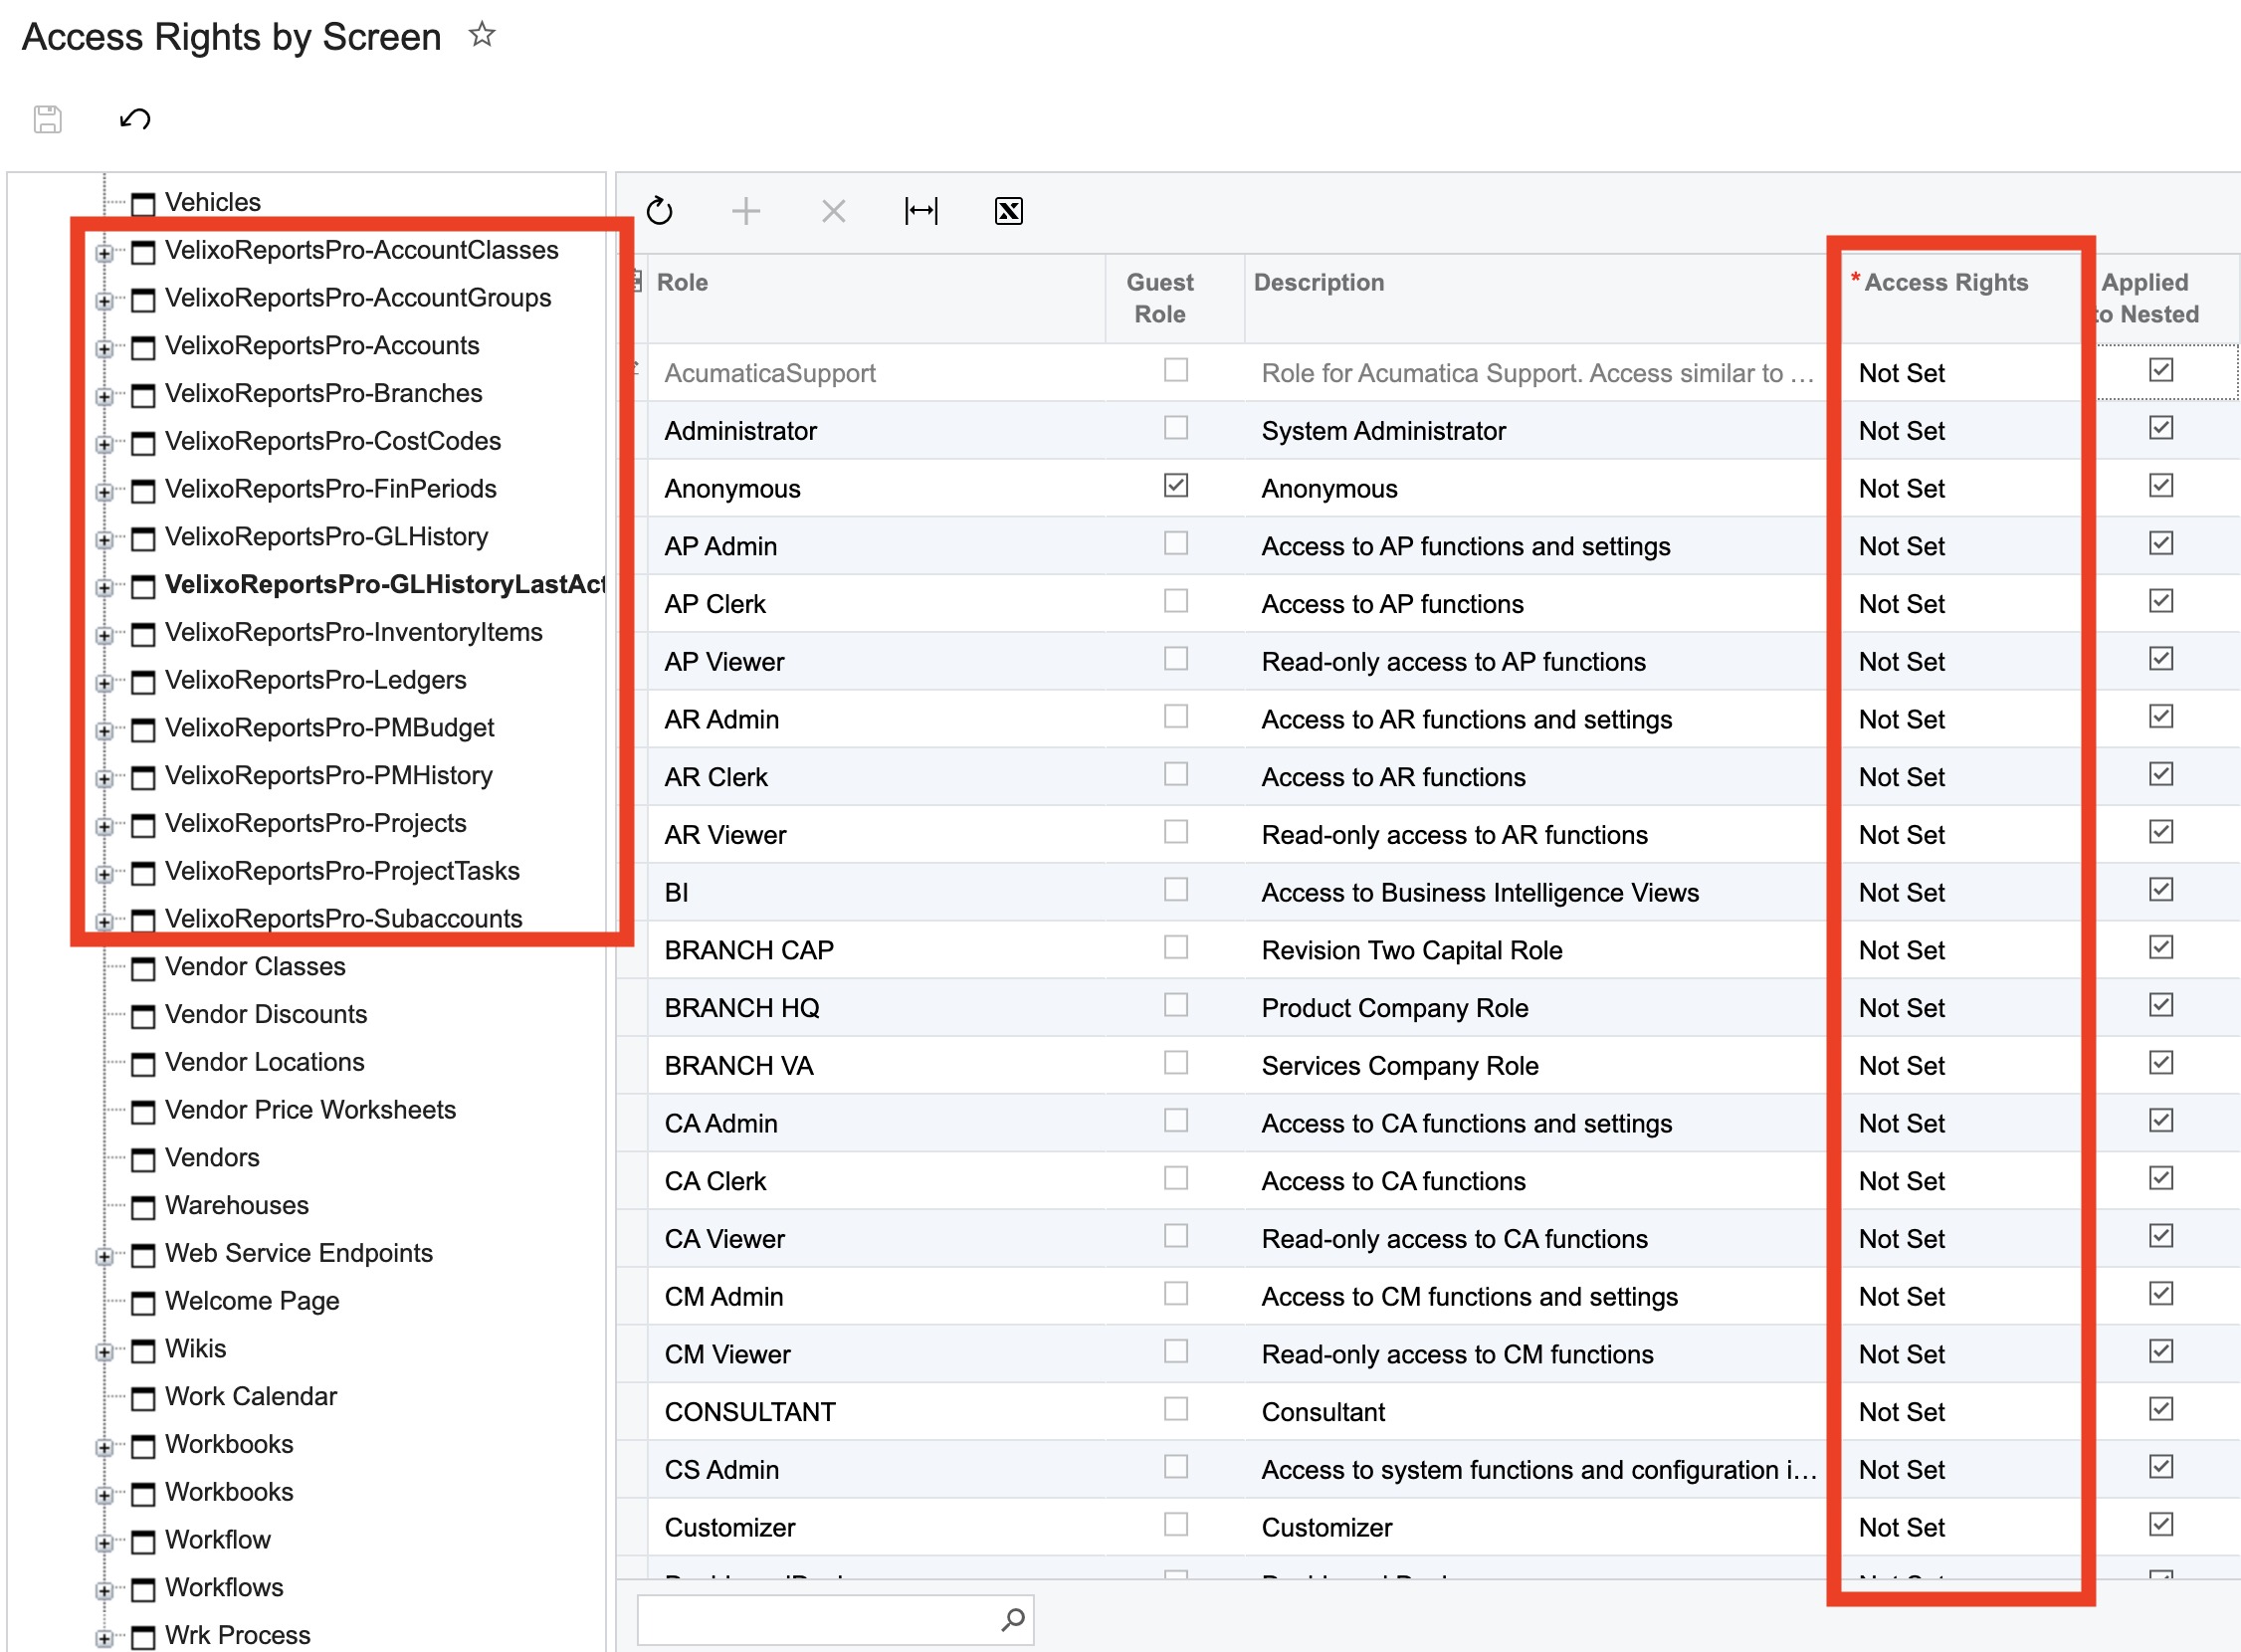Toggle Applied to Nested for Customizer
Viewport: 2241px width, 1652px height.
[2161, 1525]
